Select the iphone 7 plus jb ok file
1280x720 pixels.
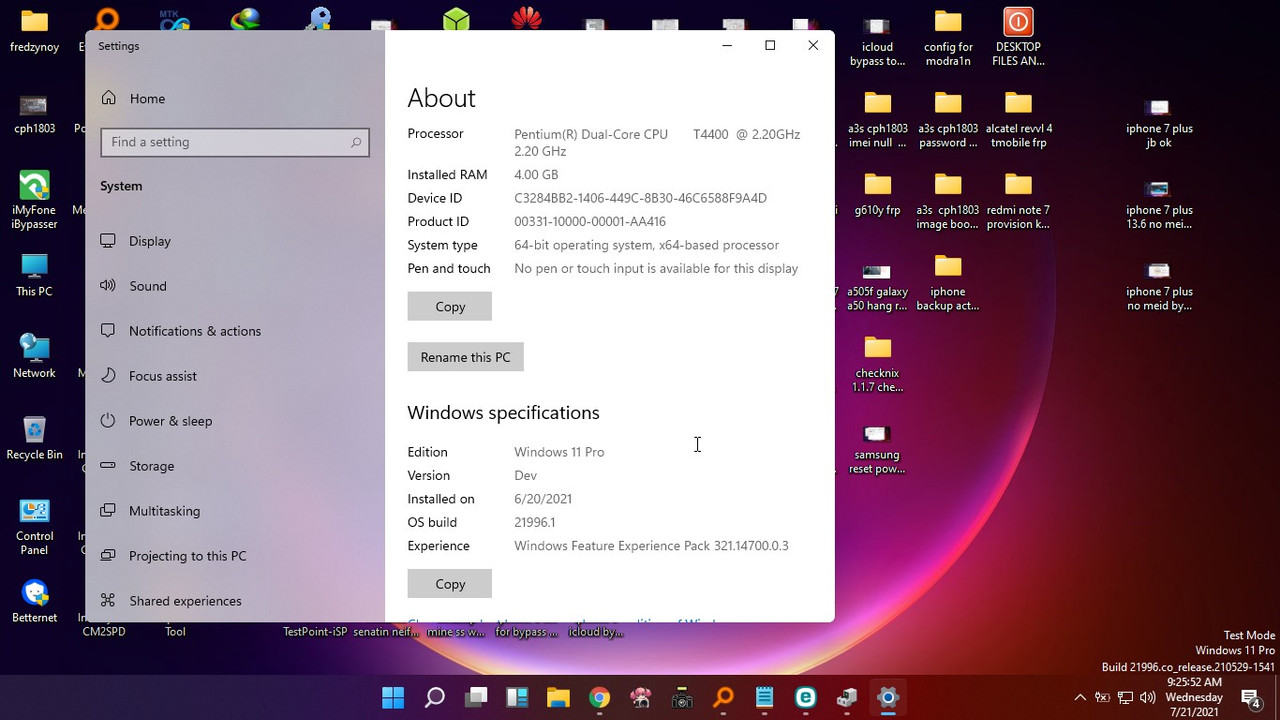(1159, 121)
